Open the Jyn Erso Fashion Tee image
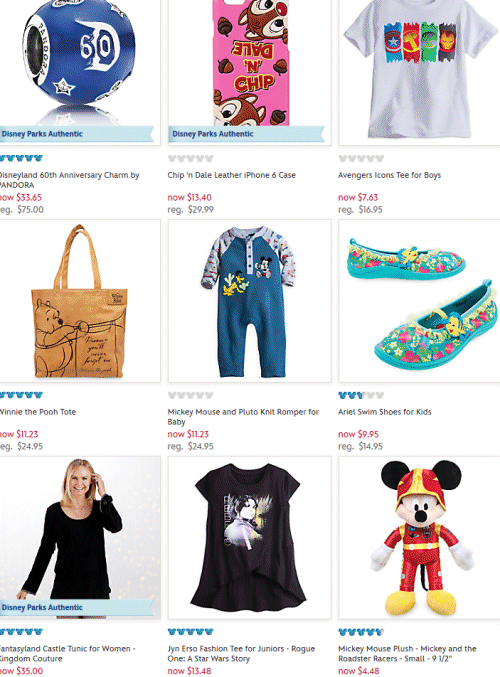Screen dimensions: 500x677 [x=250, y=538]
